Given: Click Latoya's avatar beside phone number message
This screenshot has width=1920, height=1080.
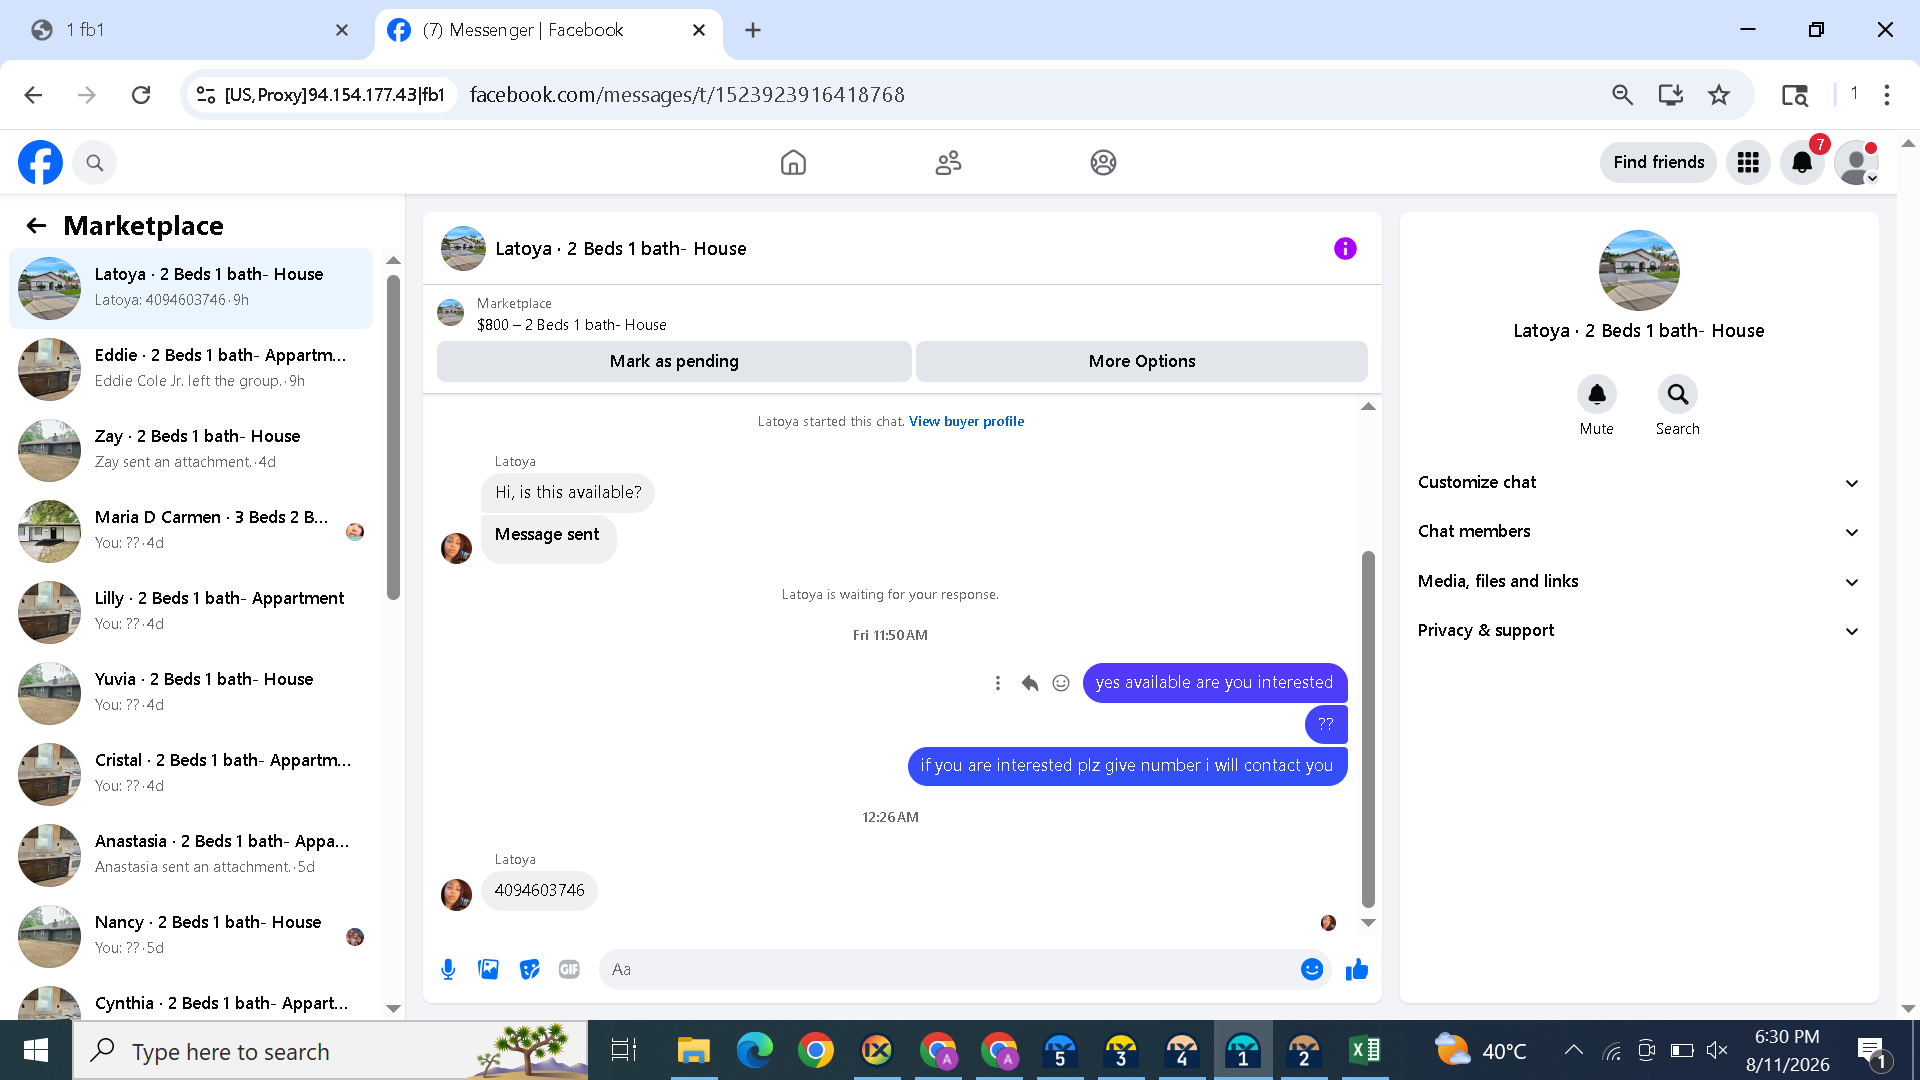Looking at the screenshot, I should point(456,894).
